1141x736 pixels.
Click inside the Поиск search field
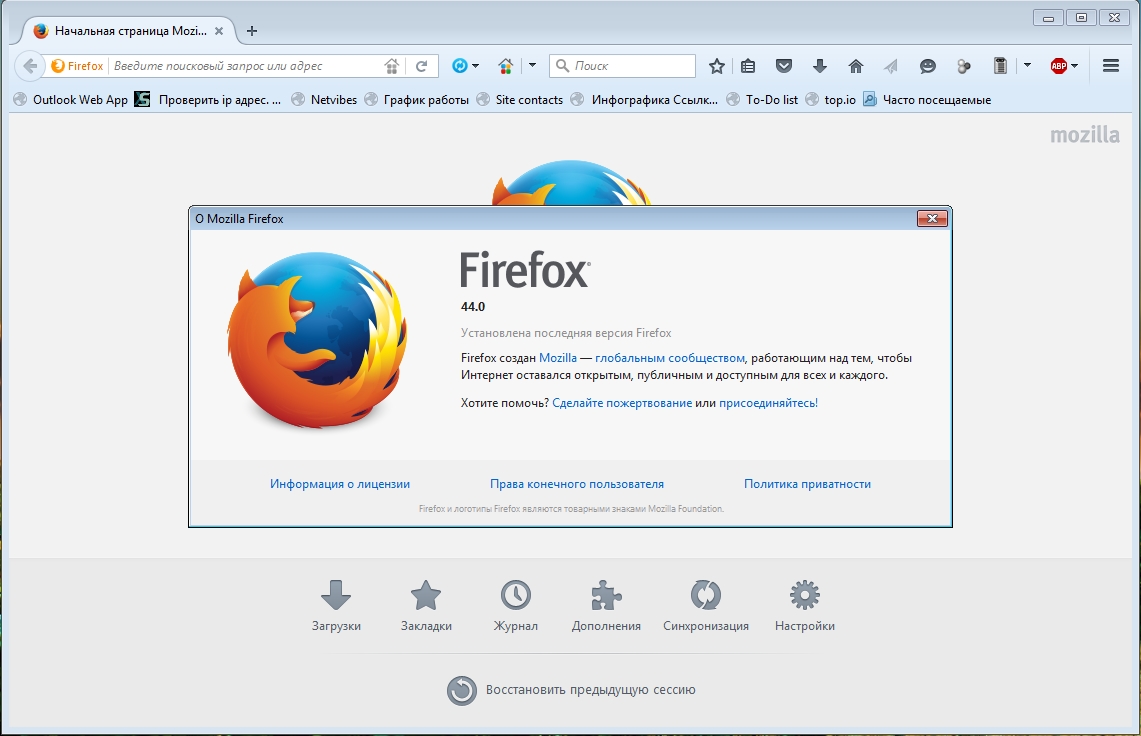(623, 66)
